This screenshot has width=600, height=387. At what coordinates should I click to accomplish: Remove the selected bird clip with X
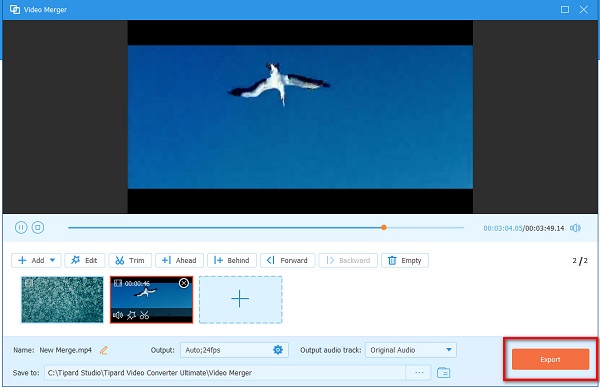184,283
